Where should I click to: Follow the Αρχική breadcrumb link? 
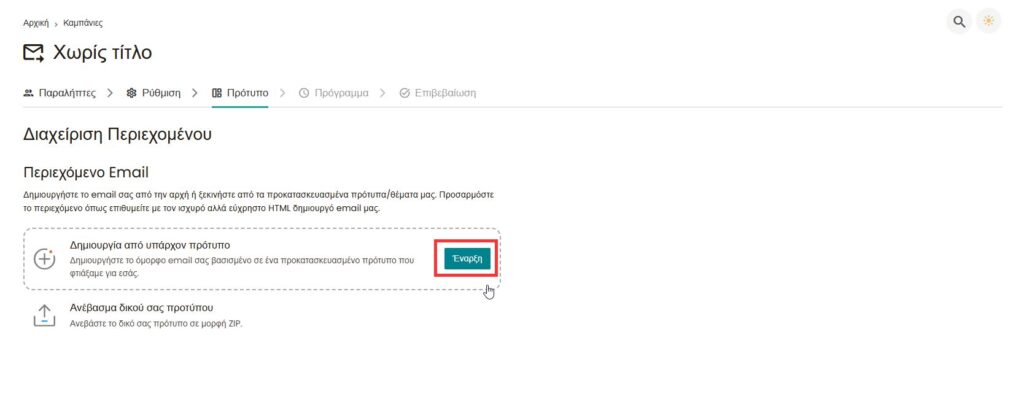[x=36, y=23]
